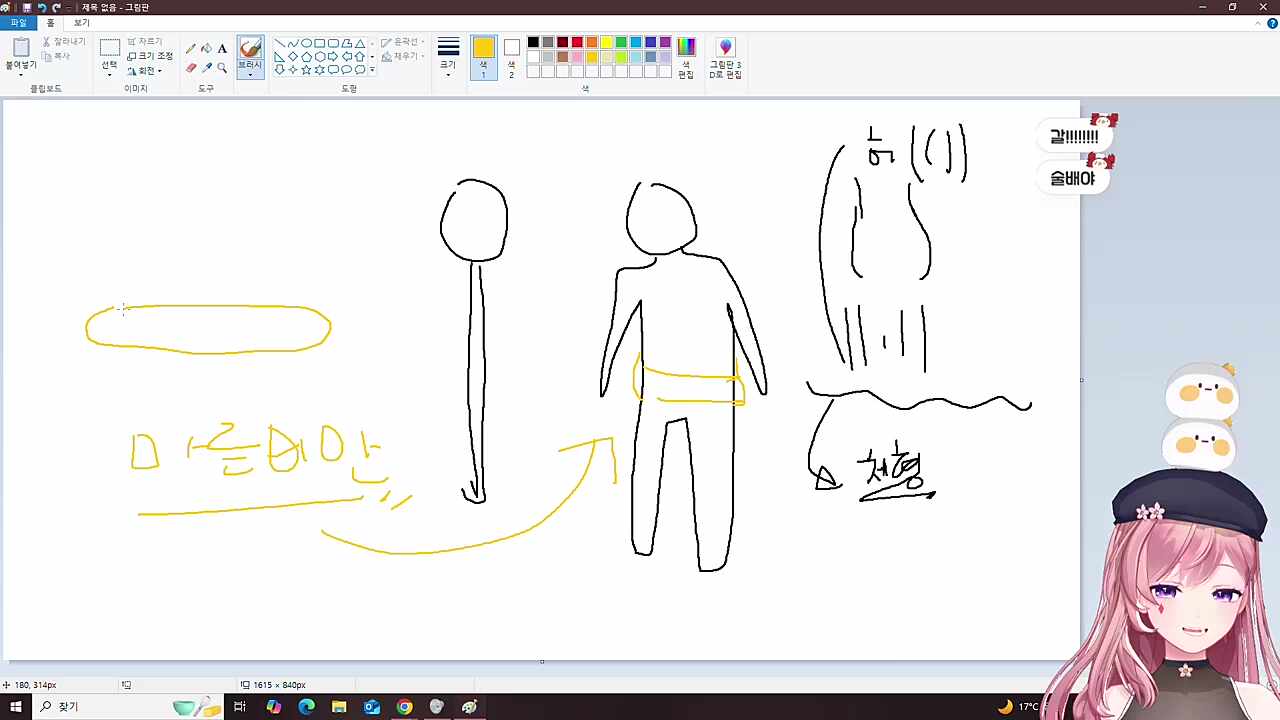
Task: Open the shape Fill (채우기) dropdown
Action: pyautogui.click(x=402, y=57)
